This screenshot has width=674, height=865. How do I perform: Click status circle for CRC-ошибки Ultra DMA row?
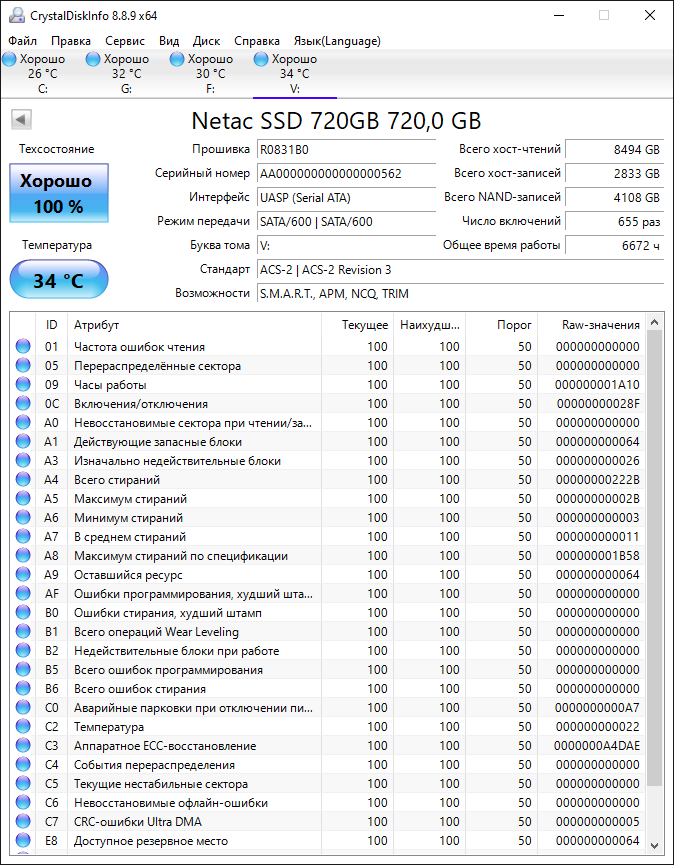tap(23, 821)
